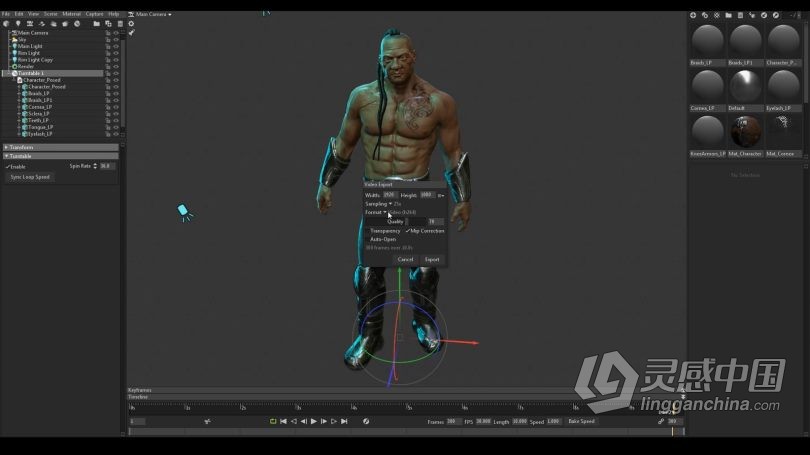Screen dimensions: 810x455
Task: Open the Material menu
Action: pos(71,14)
